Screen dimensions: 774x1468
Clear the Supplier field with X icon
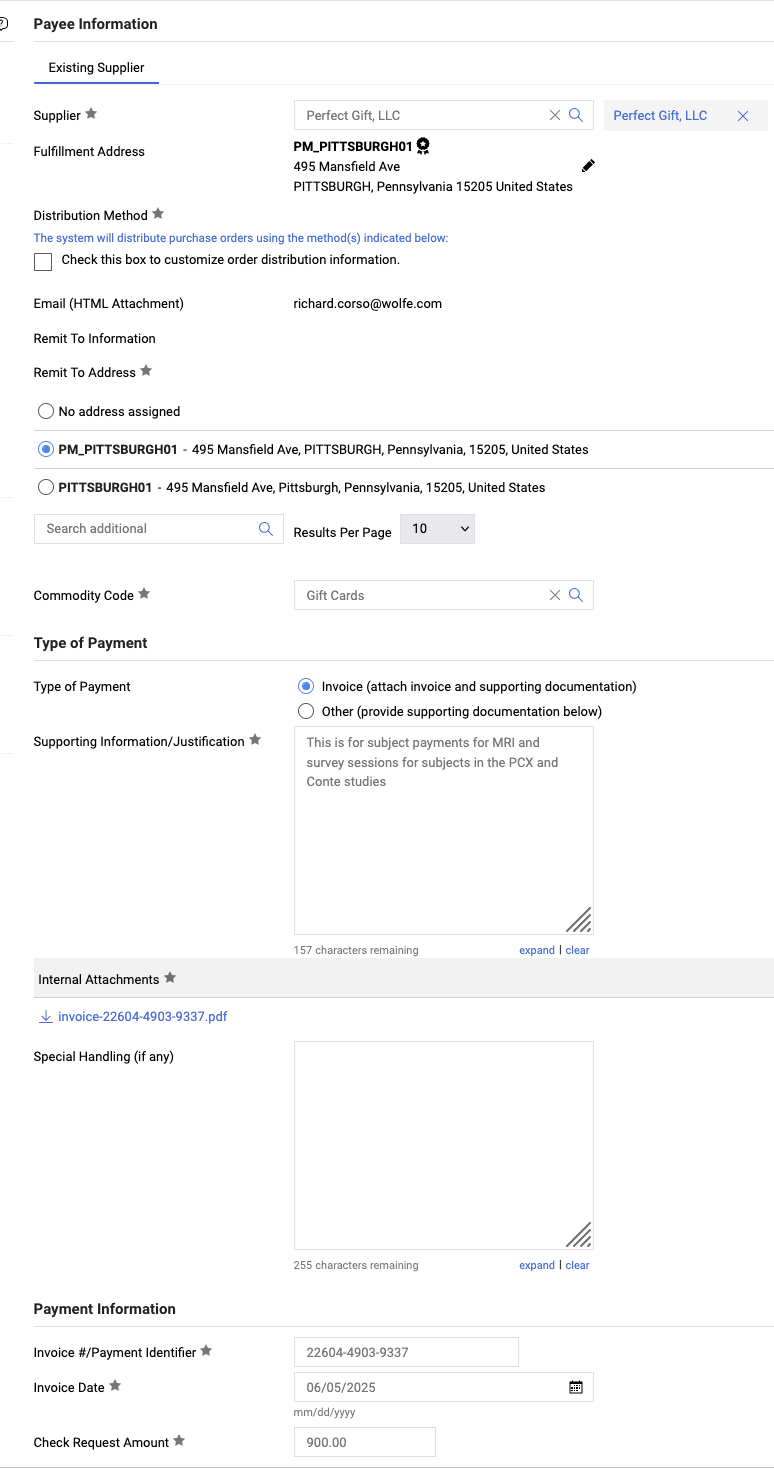coord(555,115)
